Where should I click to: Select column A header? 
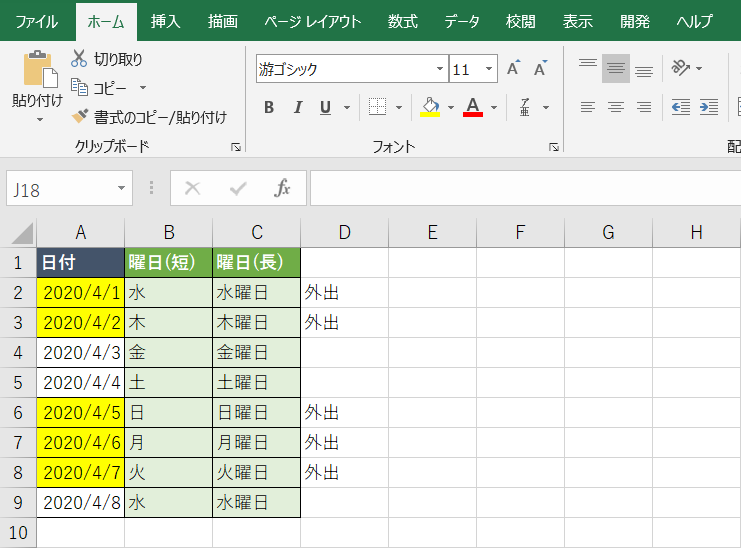click(x=81, y=232)
